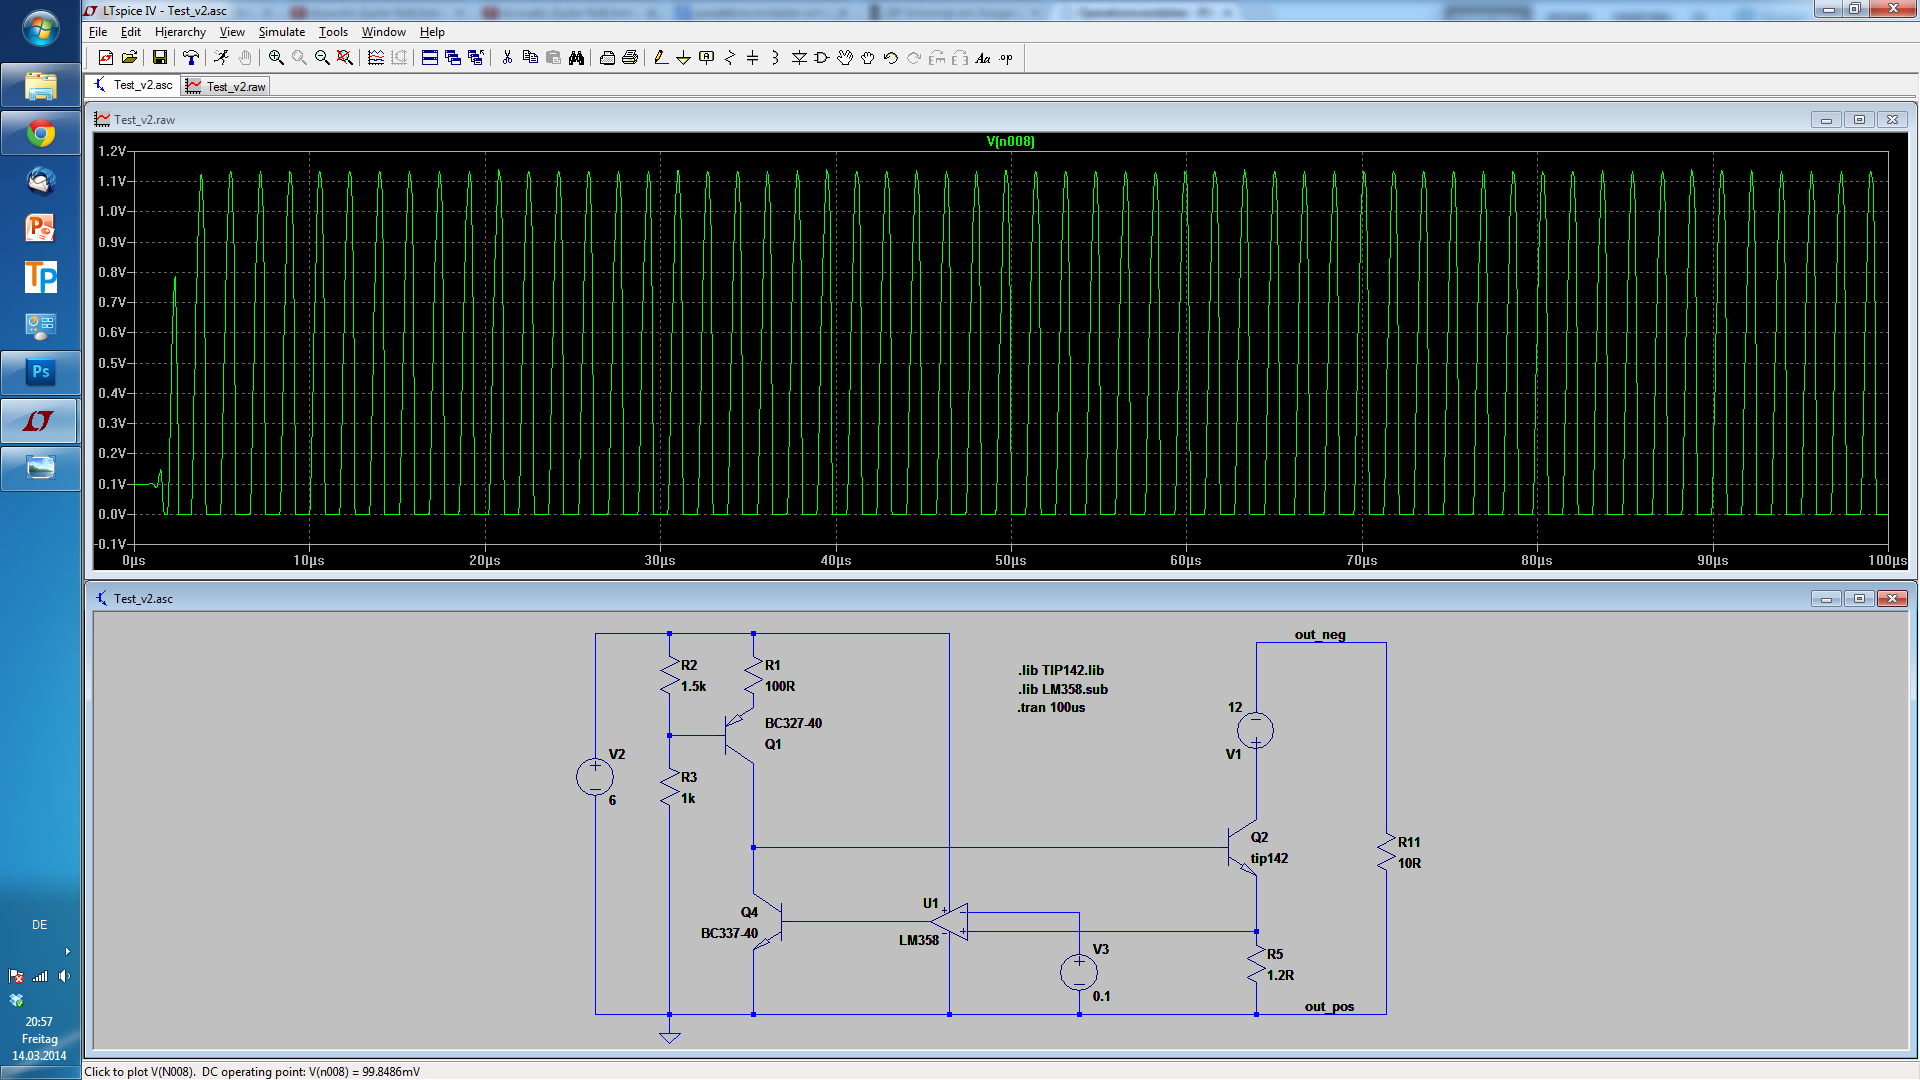Click the V(n008) trace label
Screen dimensions: 1920x1080
[1010, 141]
